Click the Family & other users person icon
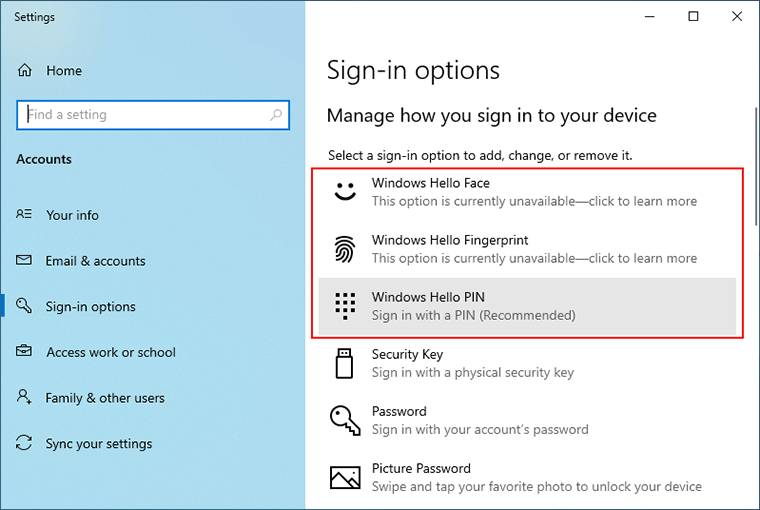This screenshot has height=510, width=760. tap(24, 397)
